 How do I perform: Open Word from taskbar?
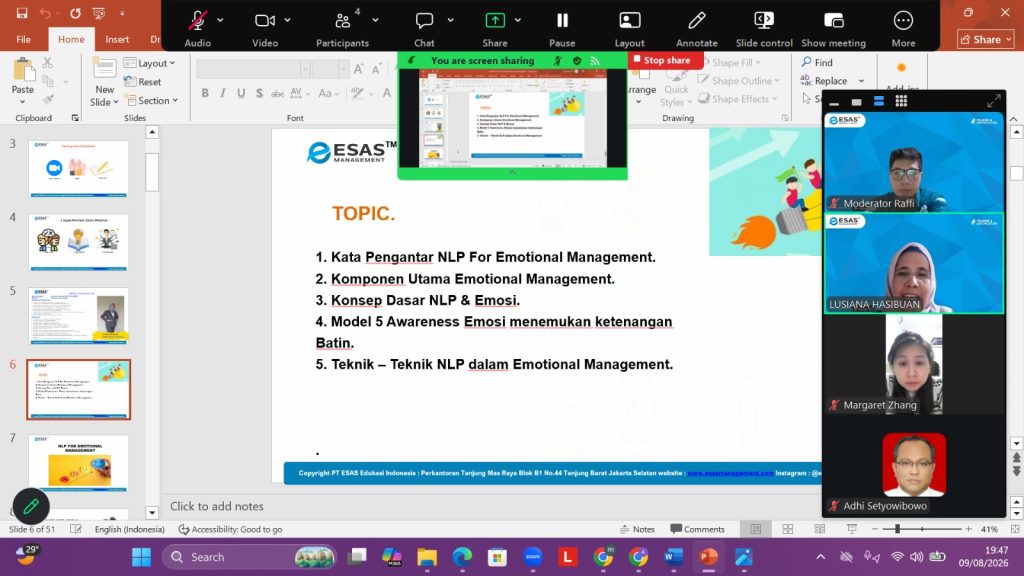coord(673,557)
